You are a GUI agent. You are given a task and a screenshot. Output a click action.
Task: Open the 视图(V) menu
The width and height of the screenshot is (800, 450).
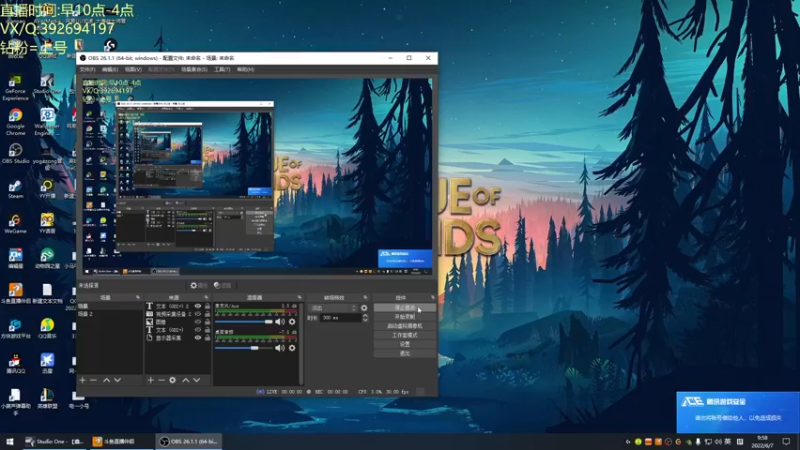133,69
